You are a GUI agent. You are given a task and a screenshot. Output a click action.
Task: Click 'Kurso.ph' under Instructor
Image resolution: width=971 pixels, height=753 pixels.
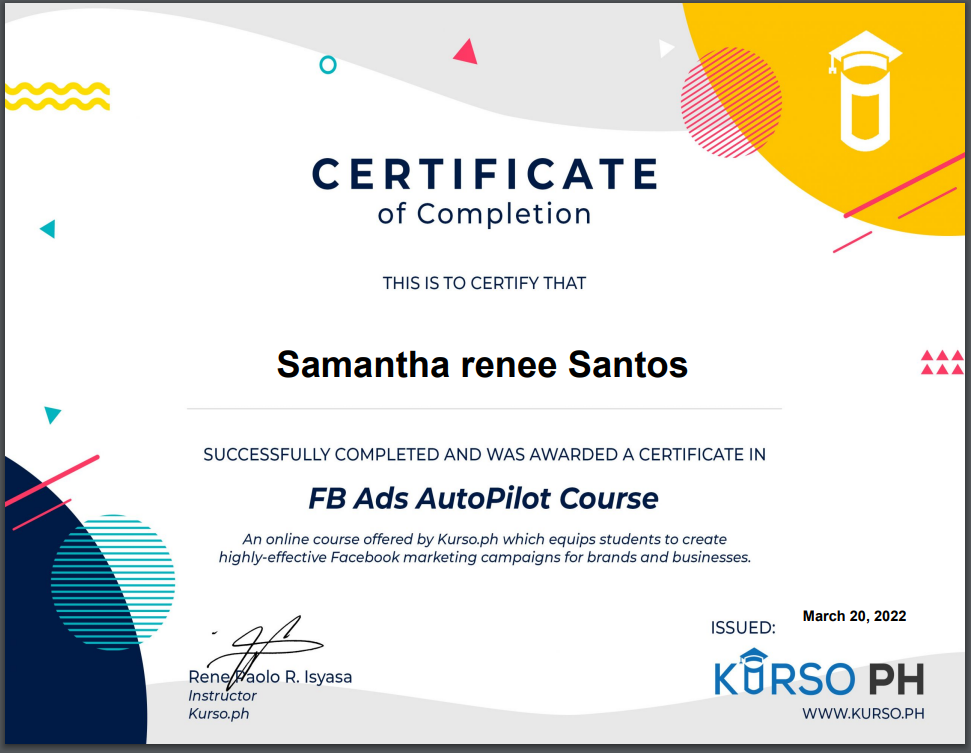pos(219,713)
